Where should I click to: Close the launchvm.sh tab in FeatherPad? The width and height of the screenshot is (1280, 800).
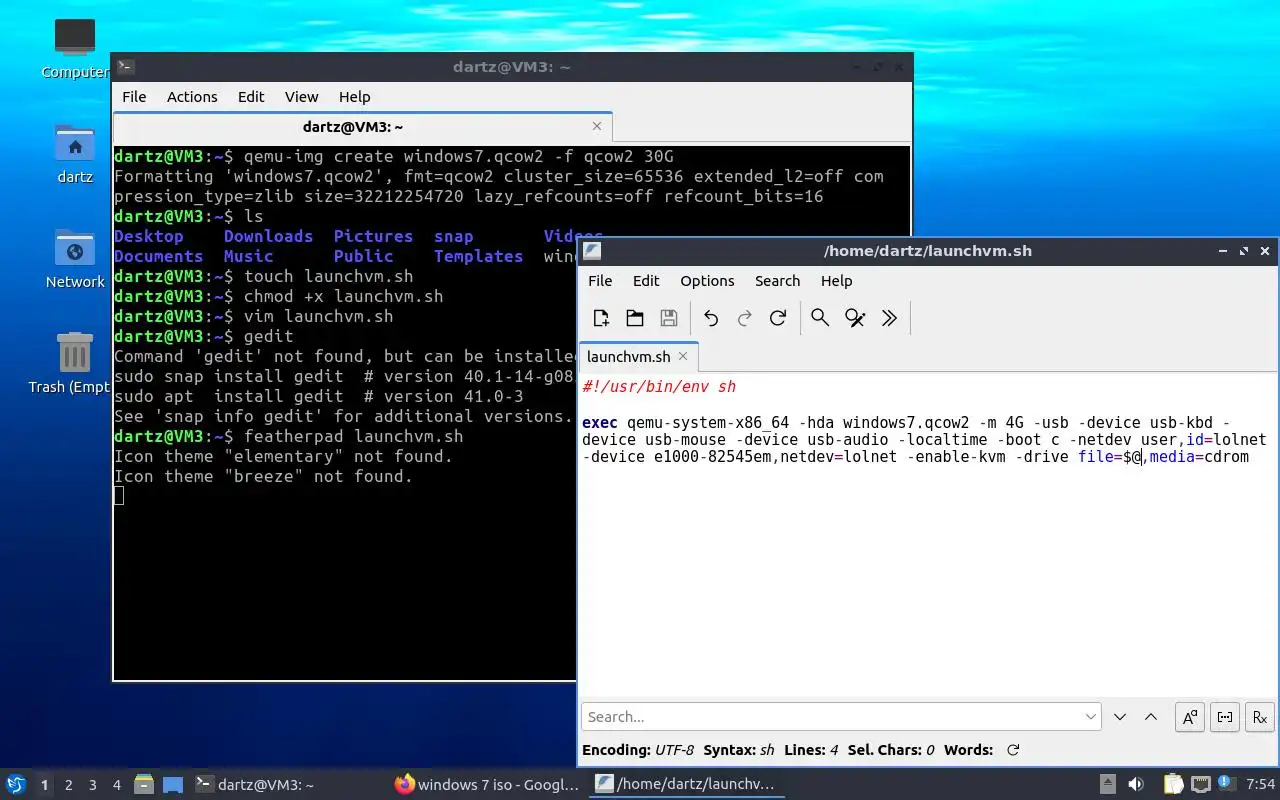[683, 356]
